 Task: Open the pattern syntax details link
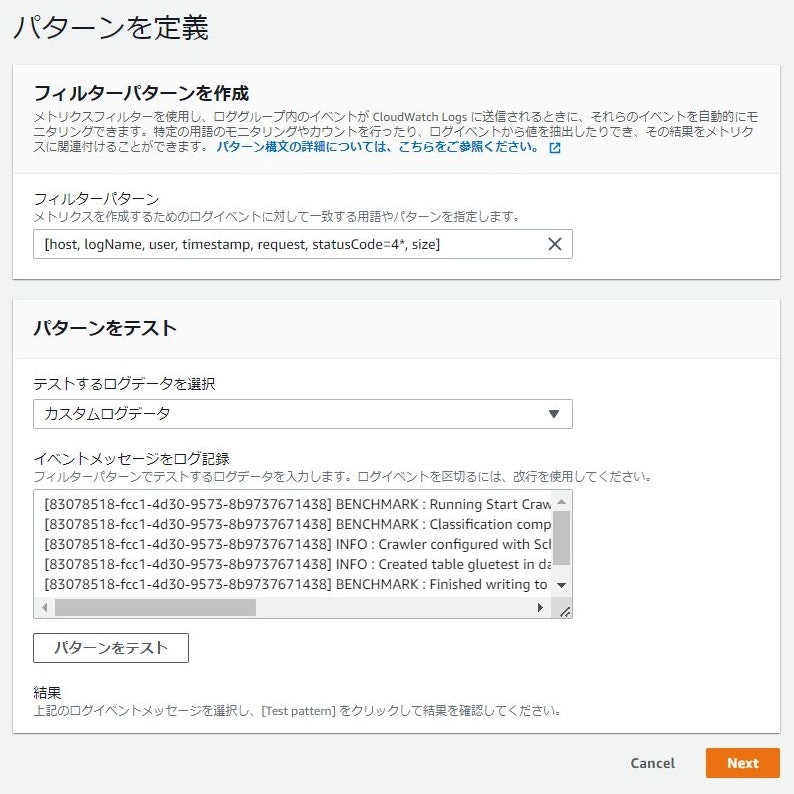click(x=377, y=147)
